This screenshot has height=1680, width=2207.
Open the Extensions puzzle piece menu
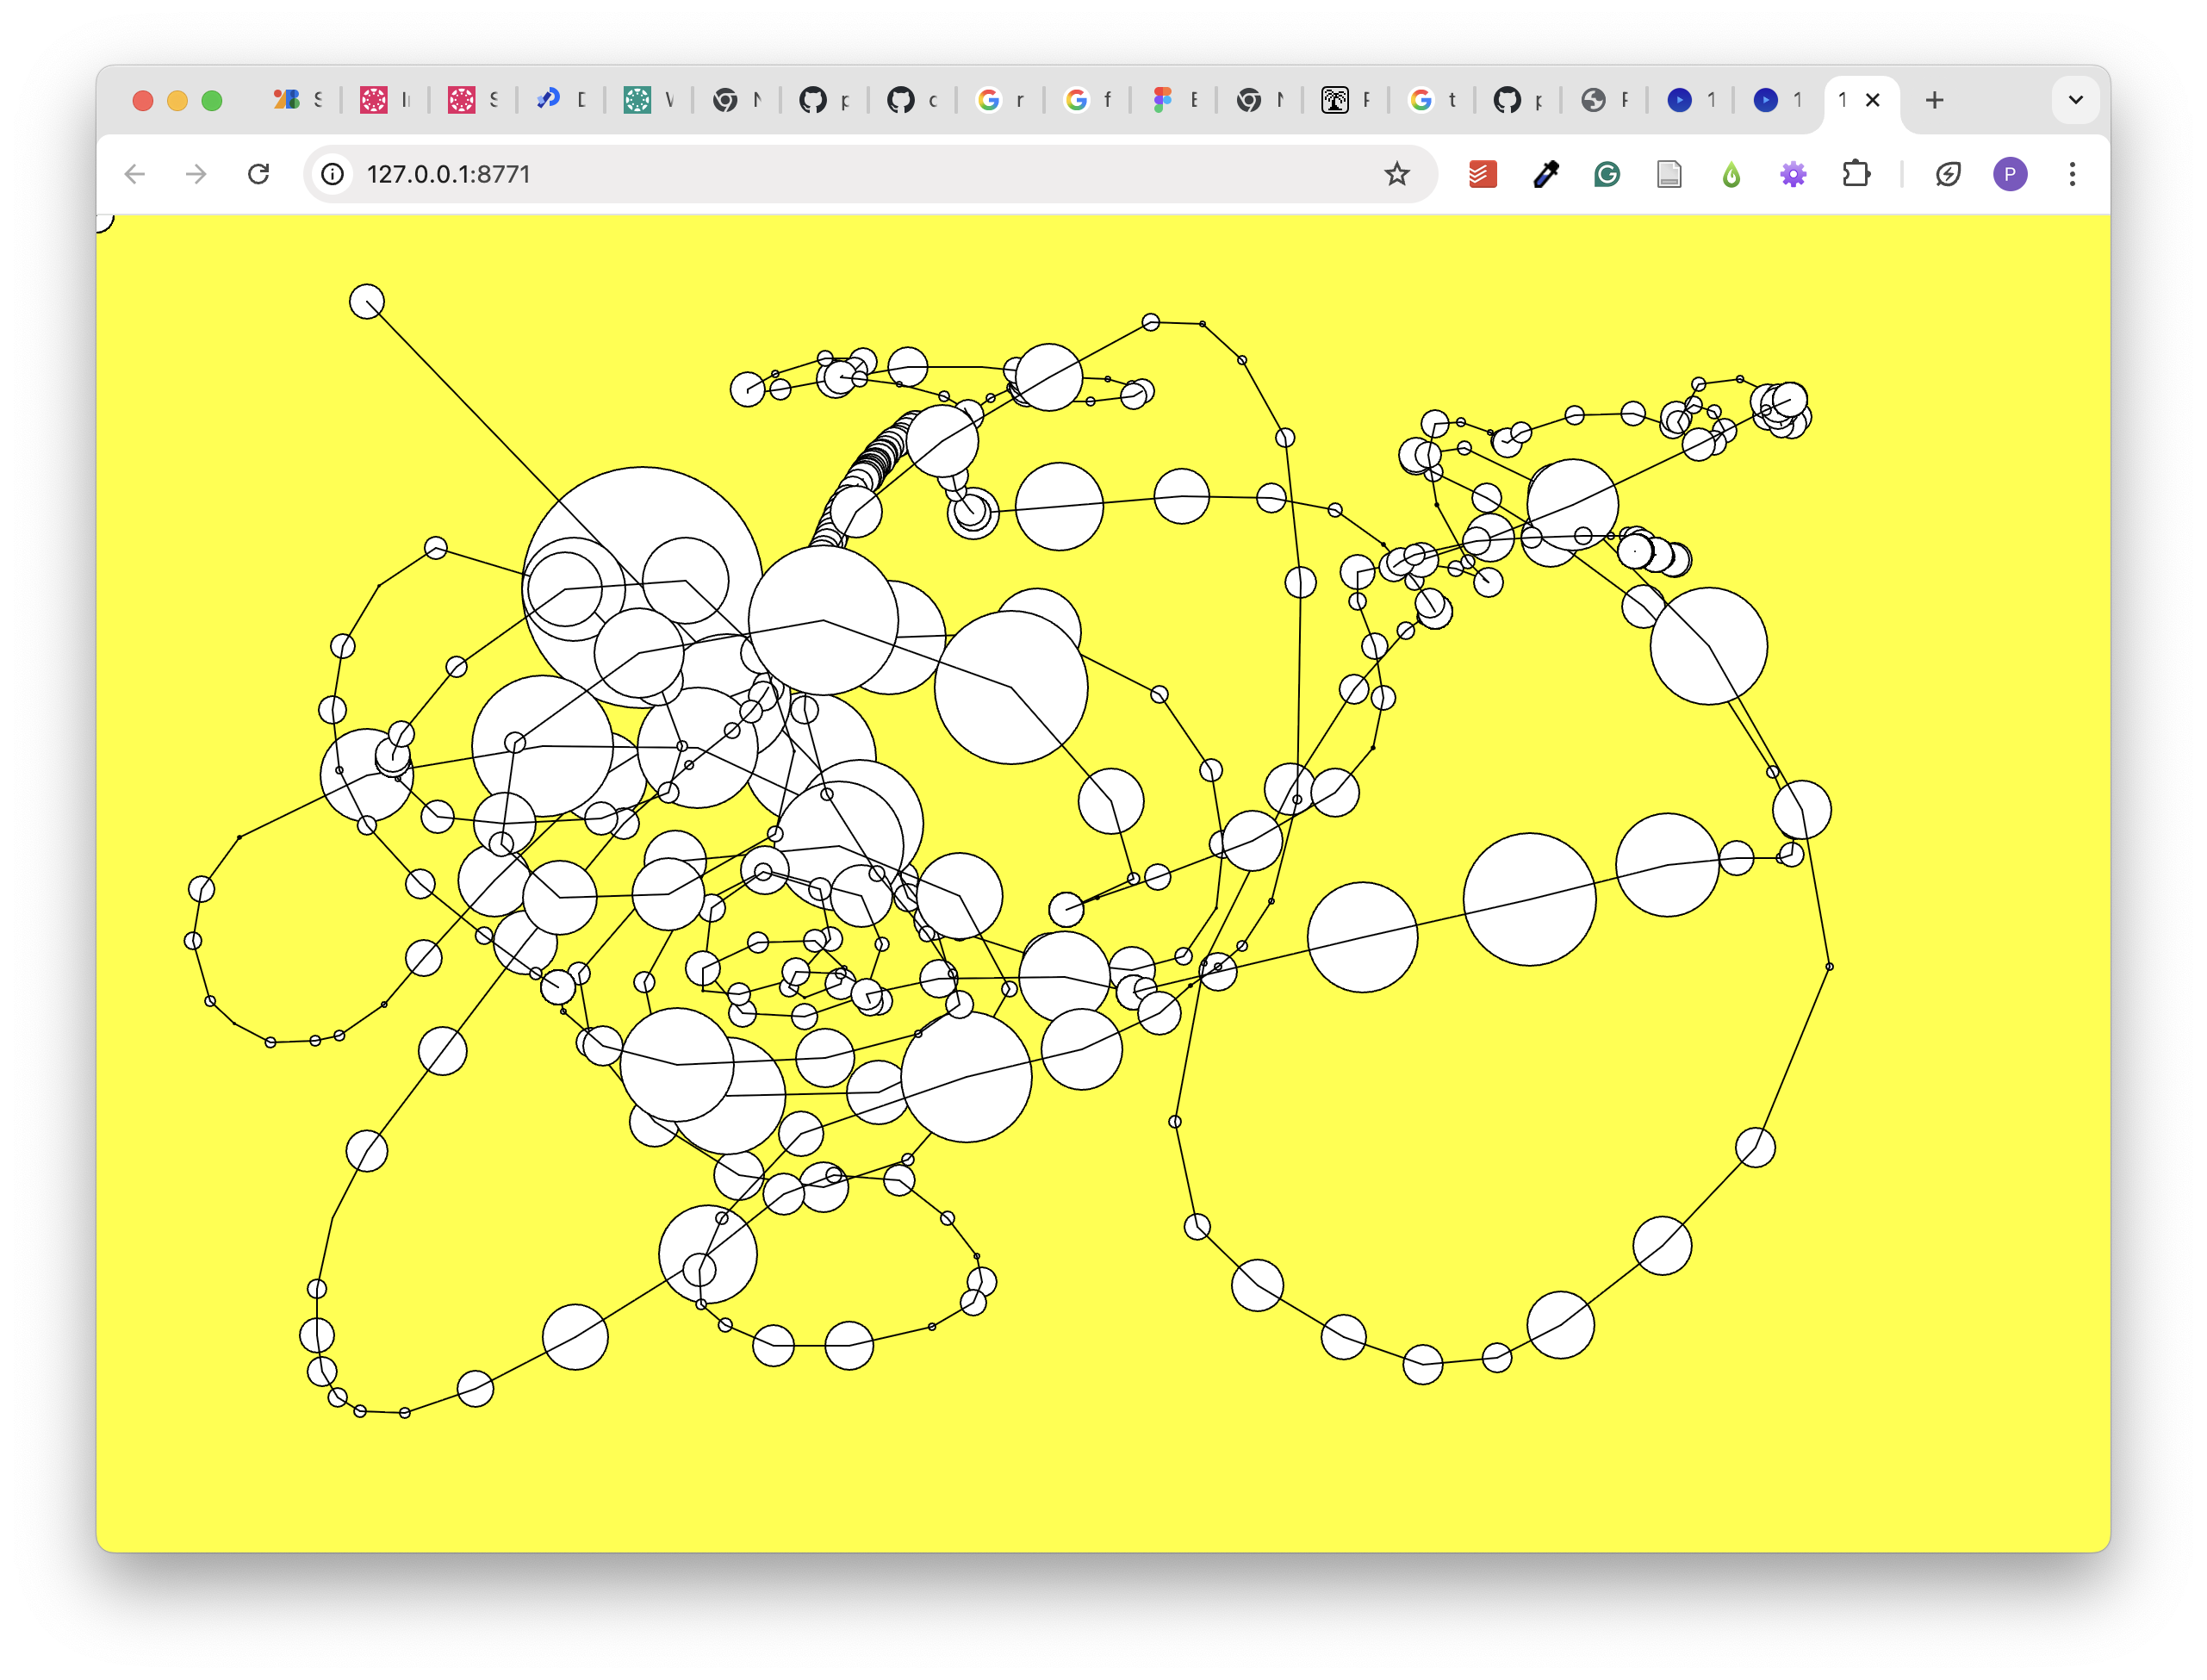coord(1856,174)
